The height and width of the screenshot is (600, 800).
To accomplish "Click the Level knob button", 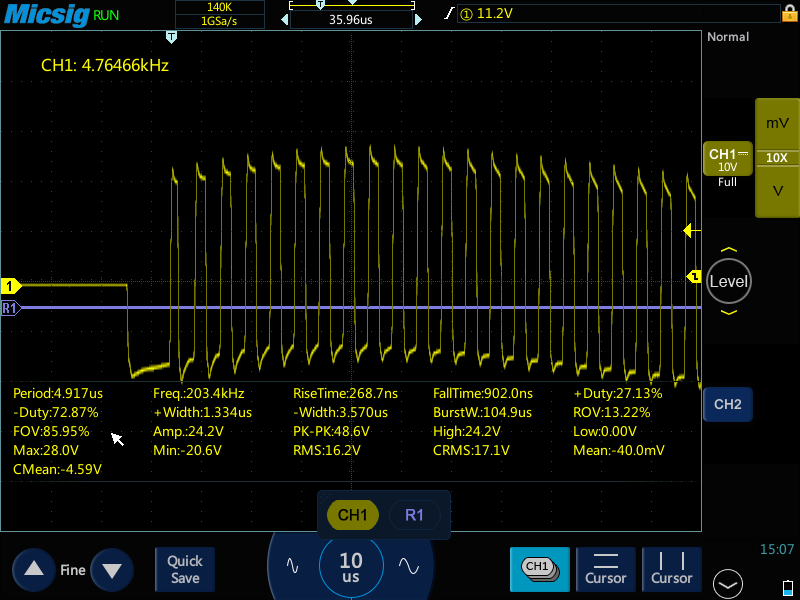I will (729, 281).
